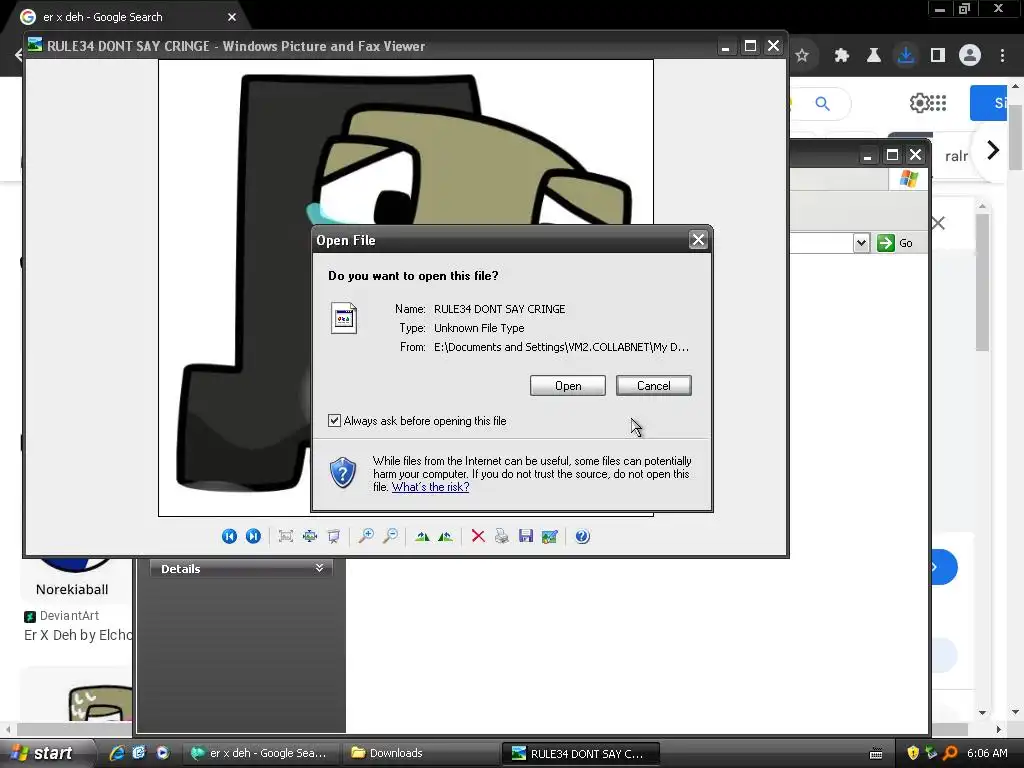Close the er x deh Chrome tab
The height and width of the screenshot is (768, 1024).
[232, 17]
